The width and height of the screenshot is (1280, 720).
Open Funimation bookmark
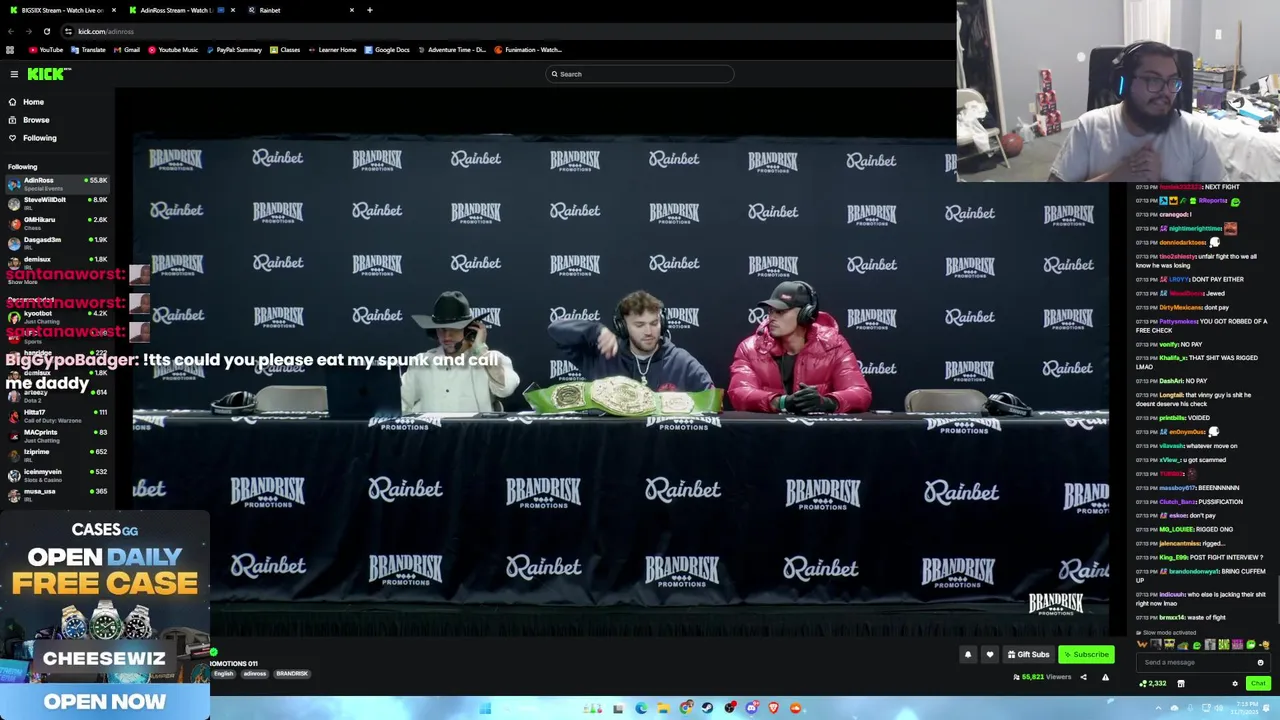click(x=528, y=50)
